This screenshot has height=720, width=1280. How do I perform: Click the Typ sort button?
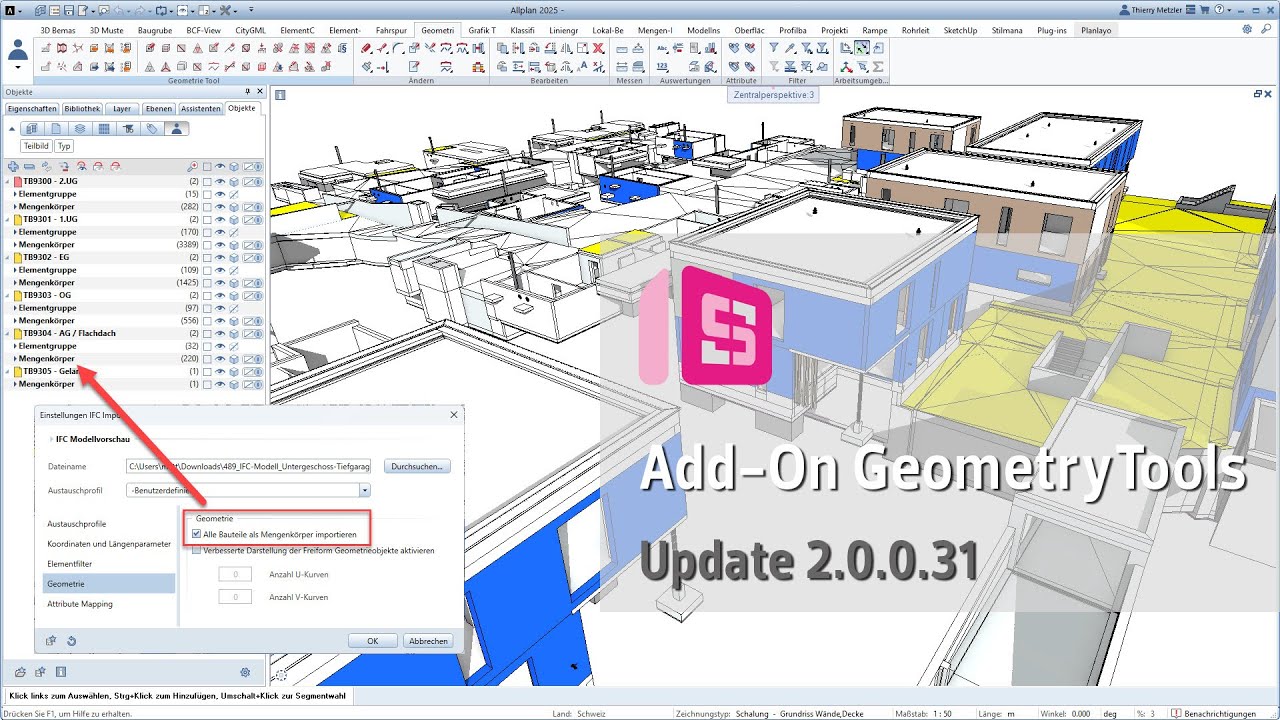[x=64, y=146]
